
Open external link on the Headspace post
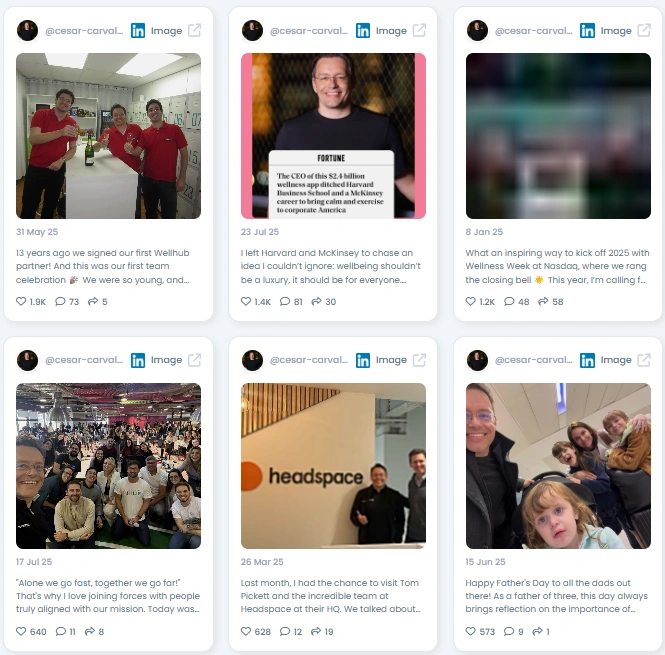(x=419, y=360)
